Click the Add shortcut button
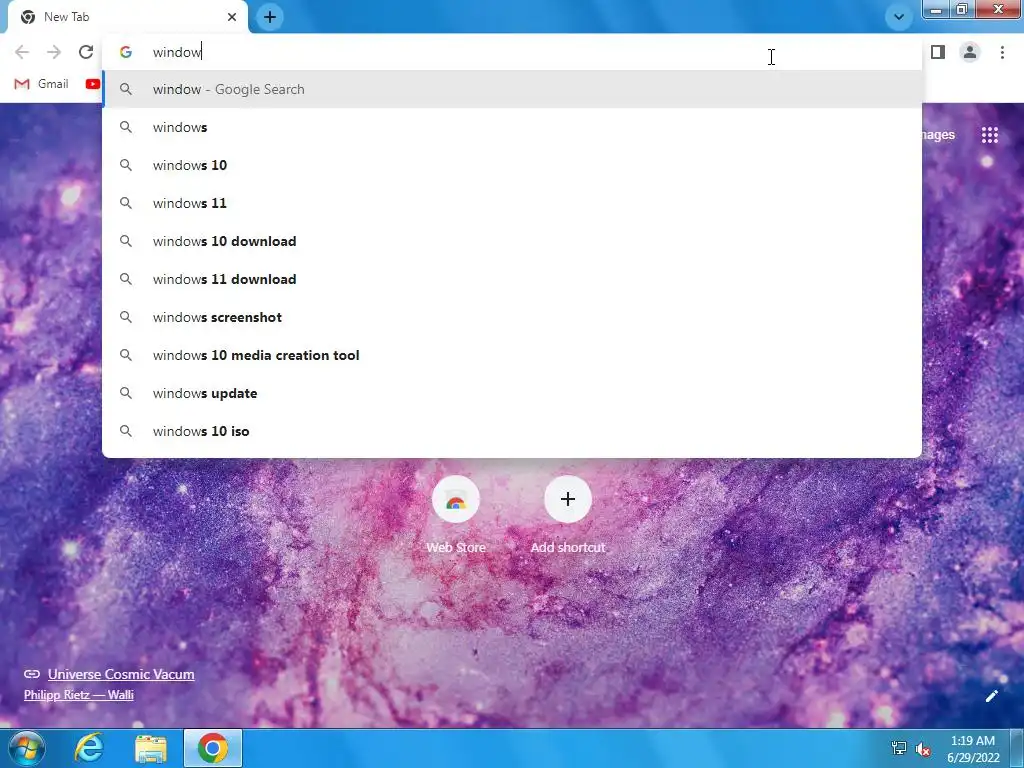The image size is (1024, 768). [568, 516]
